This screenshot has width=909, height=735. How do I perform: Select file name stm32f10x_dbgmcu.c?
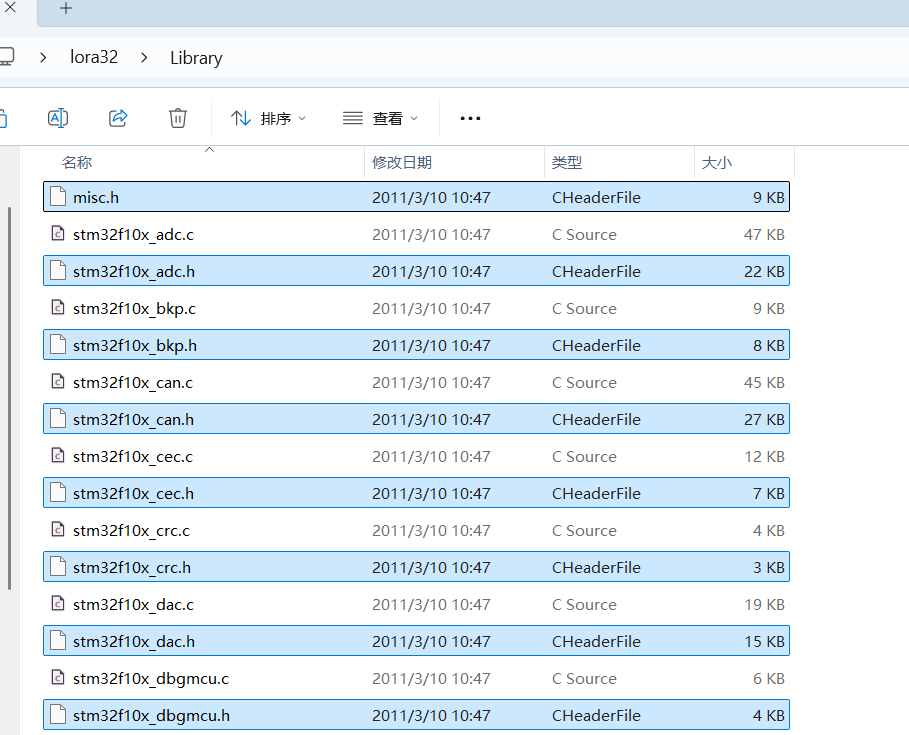click(151, 679)
